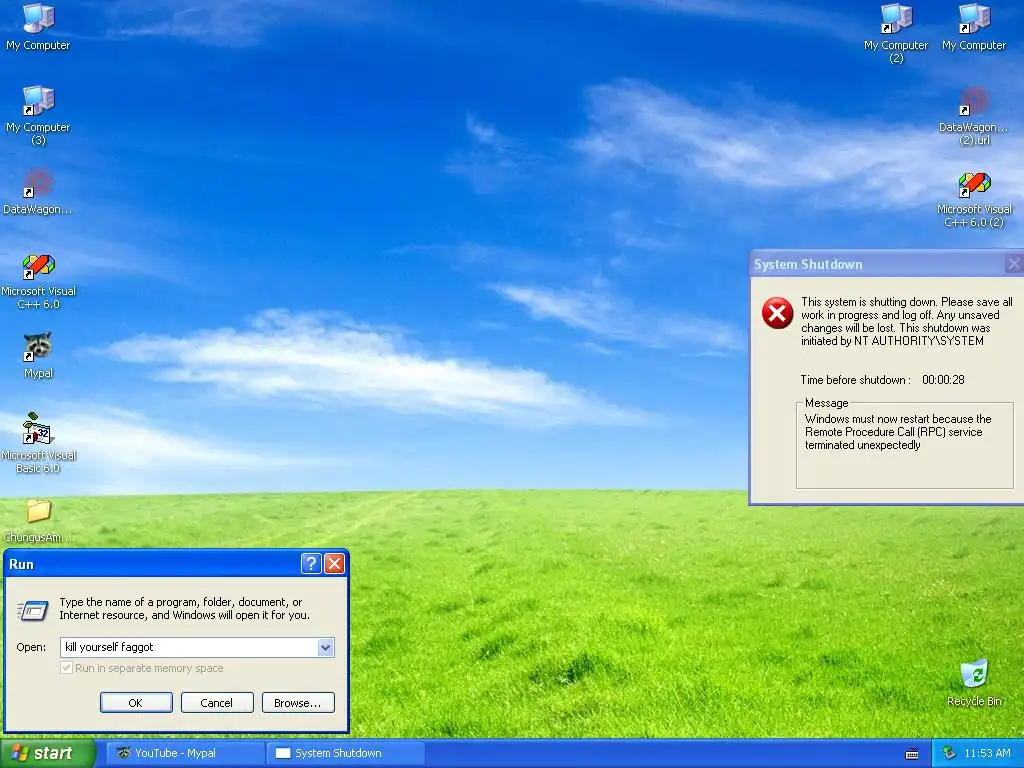1024x768 pixels.
Task: Click the 'Time before shutdown :' label
Action: (855, 379)
